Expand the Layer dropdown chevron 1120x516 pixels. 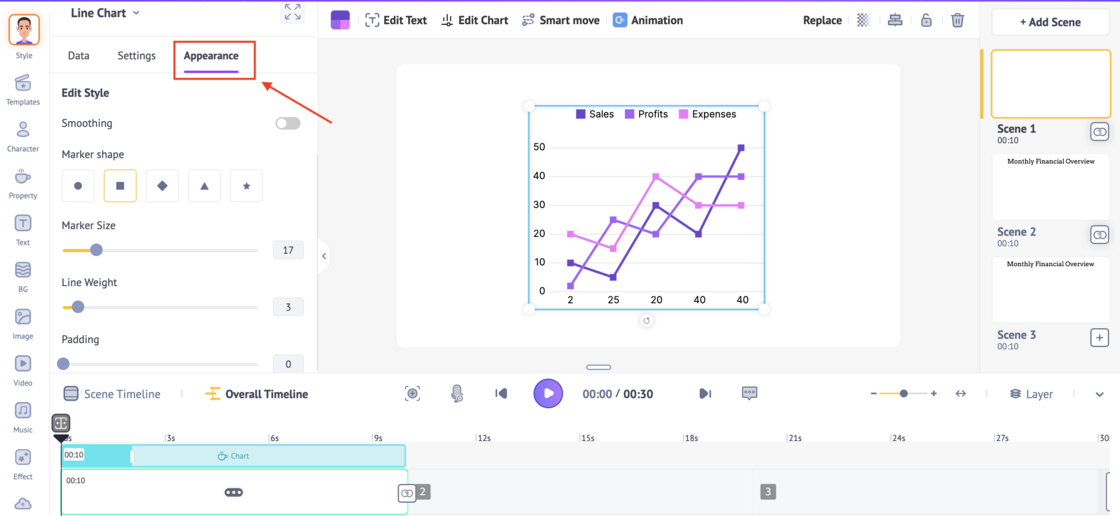click(1100, 394)
